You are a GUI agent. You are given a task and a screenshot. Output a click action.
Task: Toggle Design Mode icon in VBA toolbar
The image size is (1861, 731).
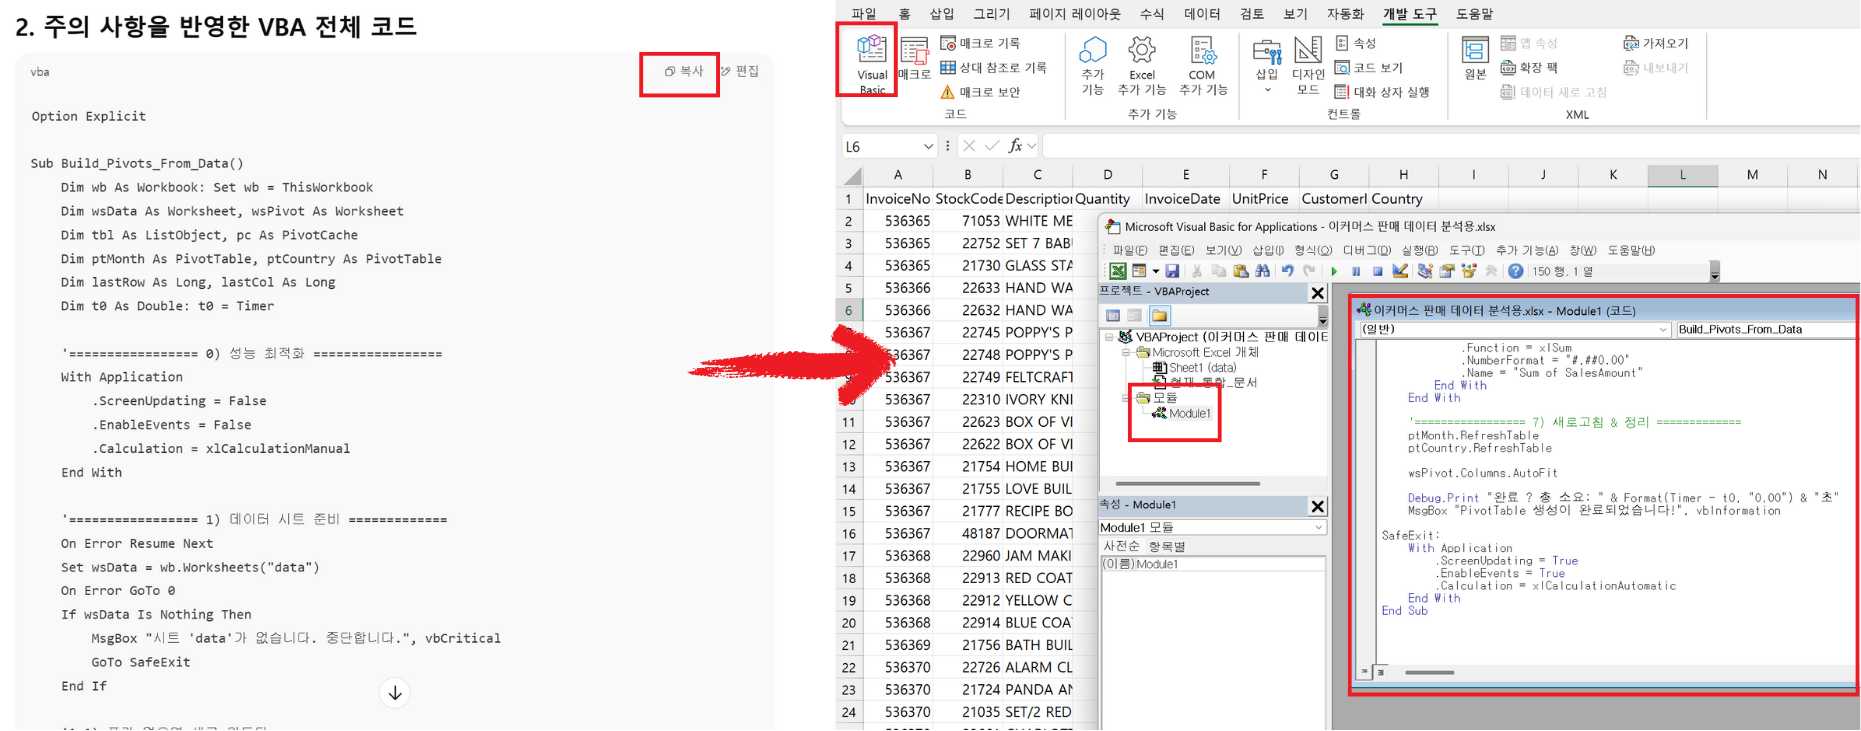tap(1400, 270)
